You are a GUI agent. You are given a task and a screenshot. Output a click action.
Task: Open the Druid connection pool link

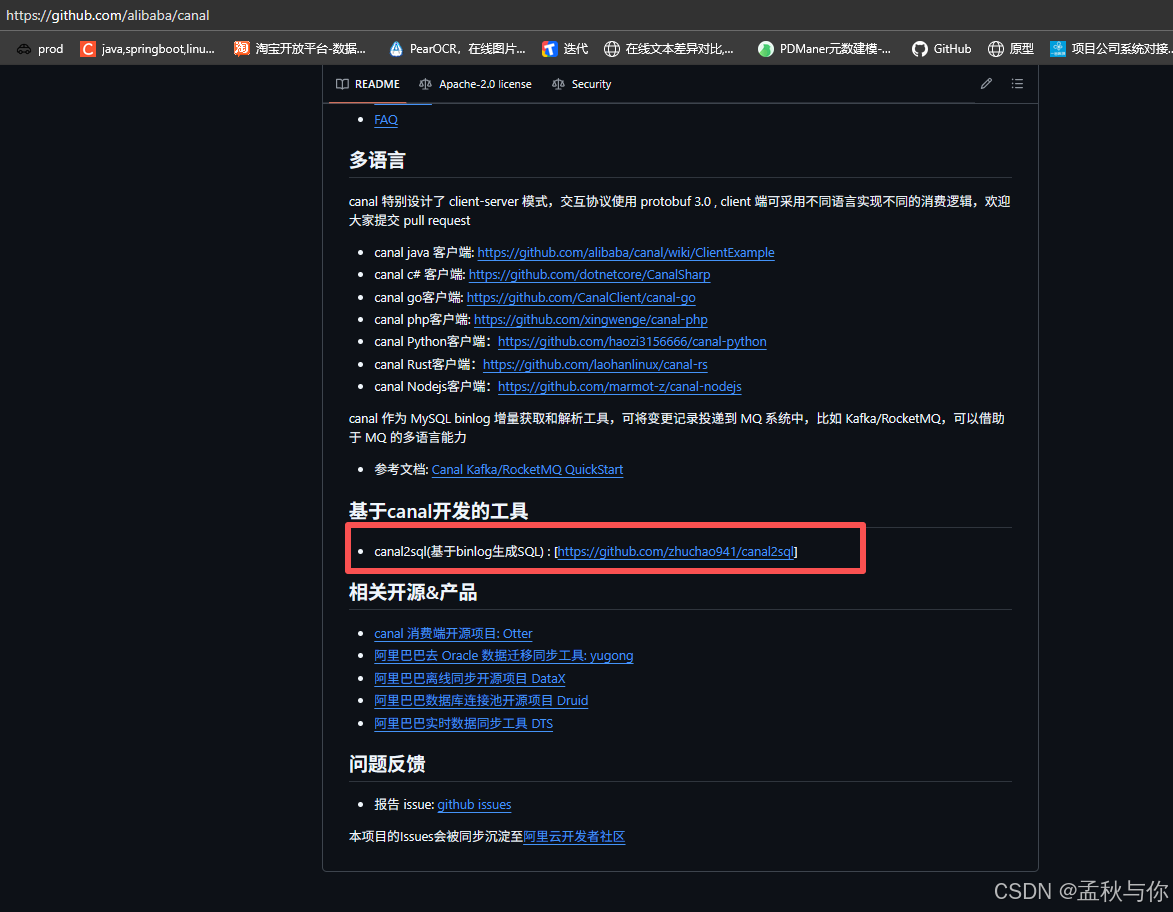[481, 701]
